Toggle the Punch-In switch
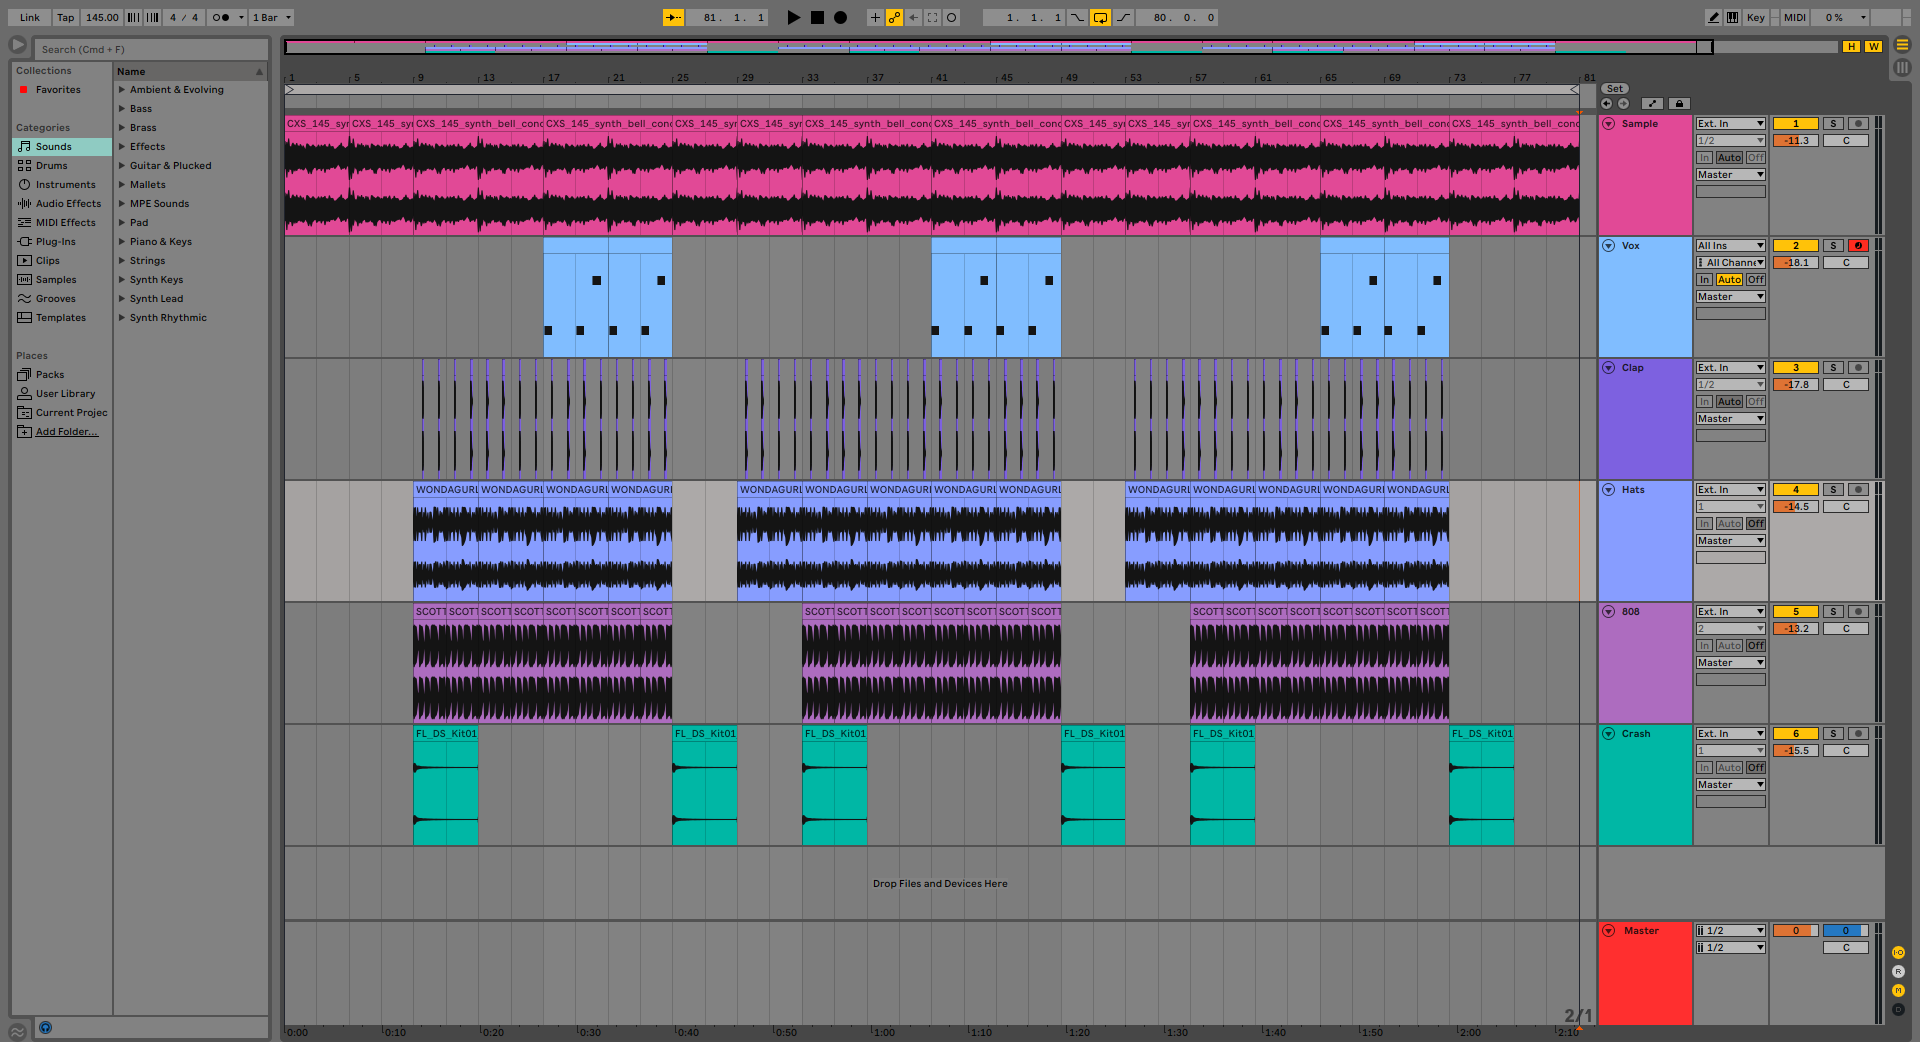 click(x=1077, y=17)
